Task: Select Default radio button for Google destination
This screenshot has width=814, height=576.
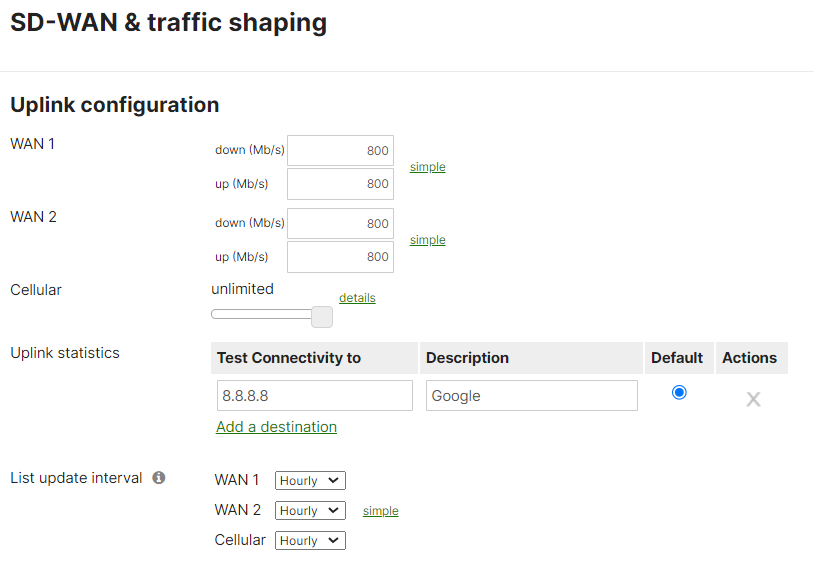Action: 679,393
